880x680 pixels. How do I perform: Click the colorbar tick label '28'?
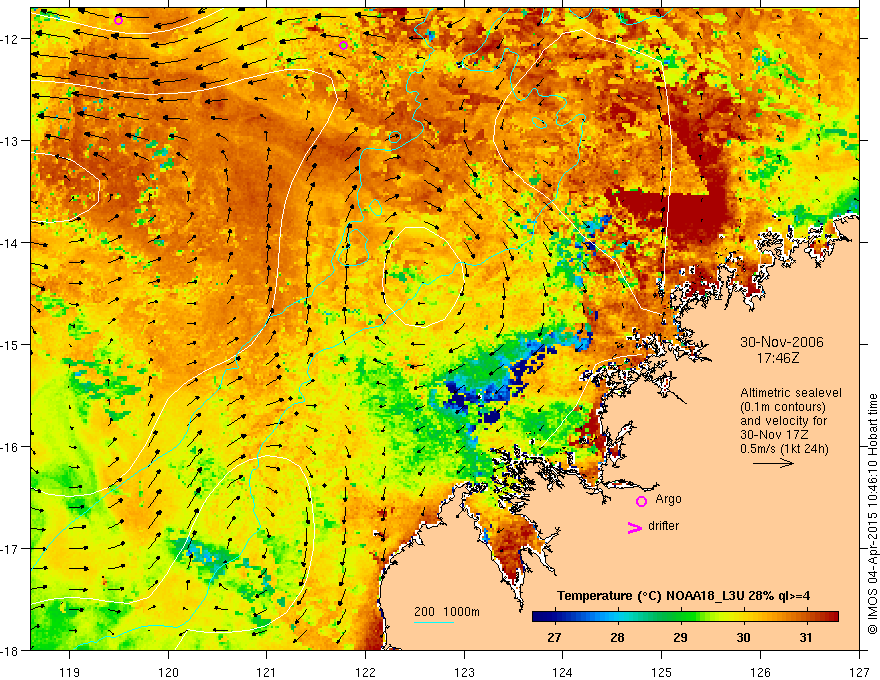tap(617, 637)
